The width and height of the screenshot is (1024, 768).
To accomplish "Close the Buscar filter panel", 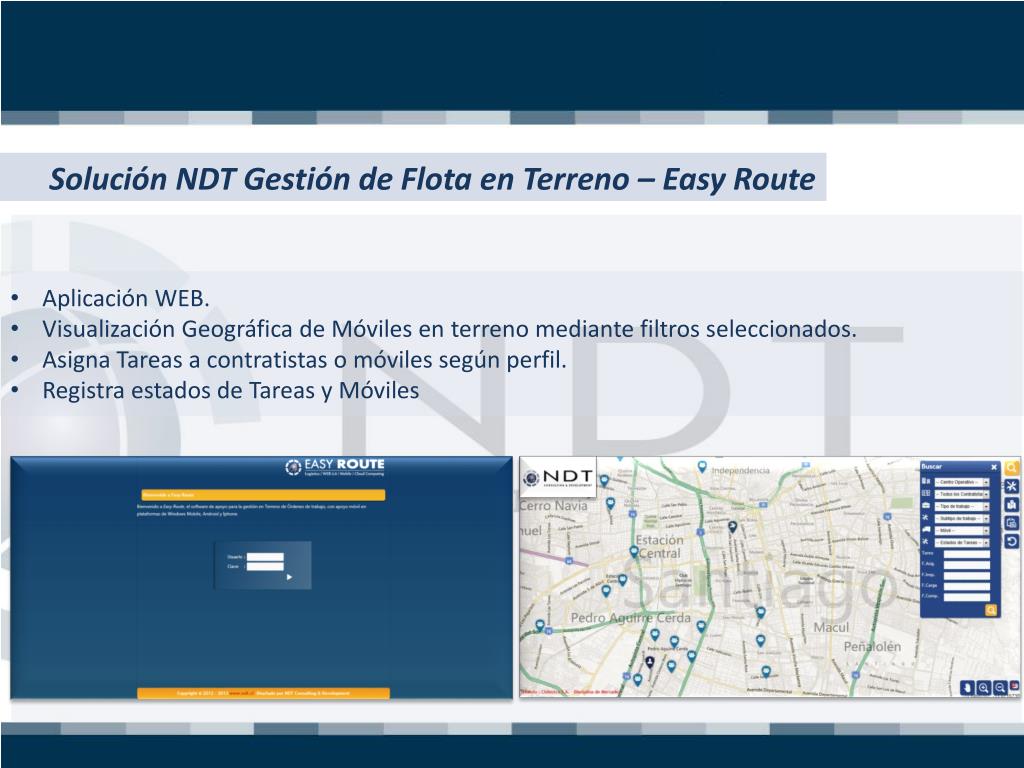I will (994, 467).
